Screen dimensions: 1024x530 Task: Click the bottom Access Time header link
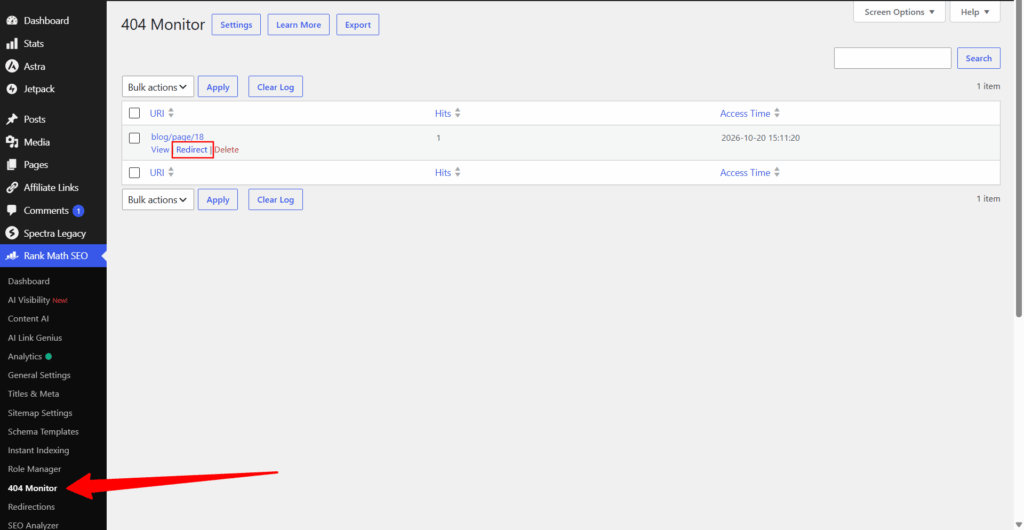(x=745, y=172)
